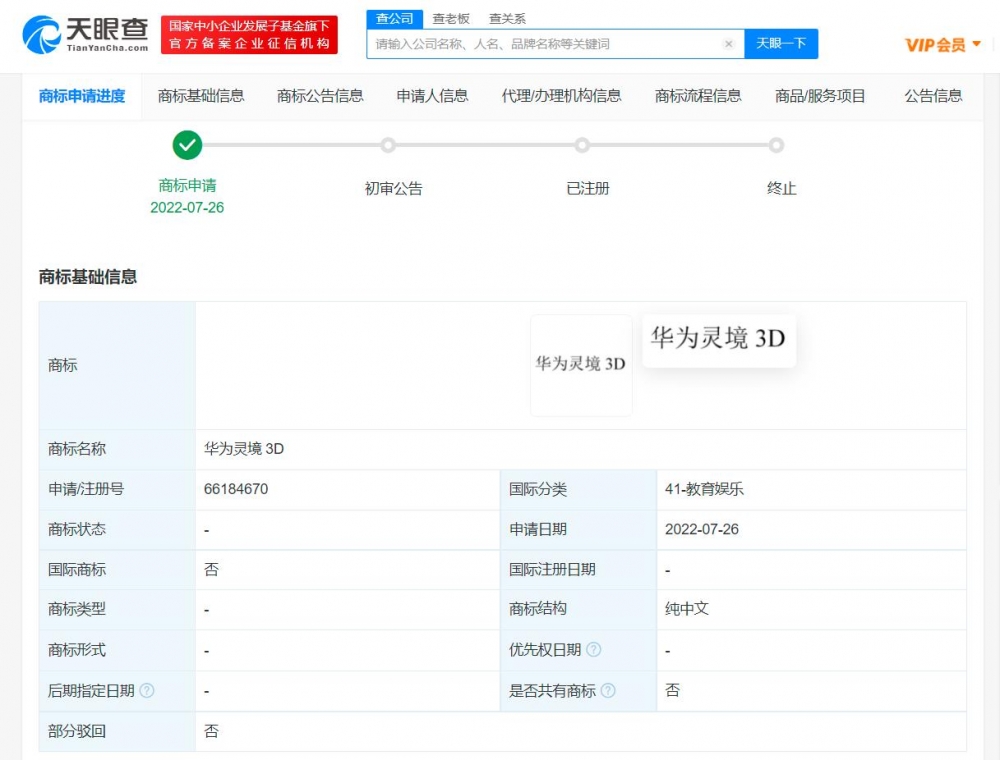
Task: Click the 申请/注册号 row label
Action: click(117, 490)
